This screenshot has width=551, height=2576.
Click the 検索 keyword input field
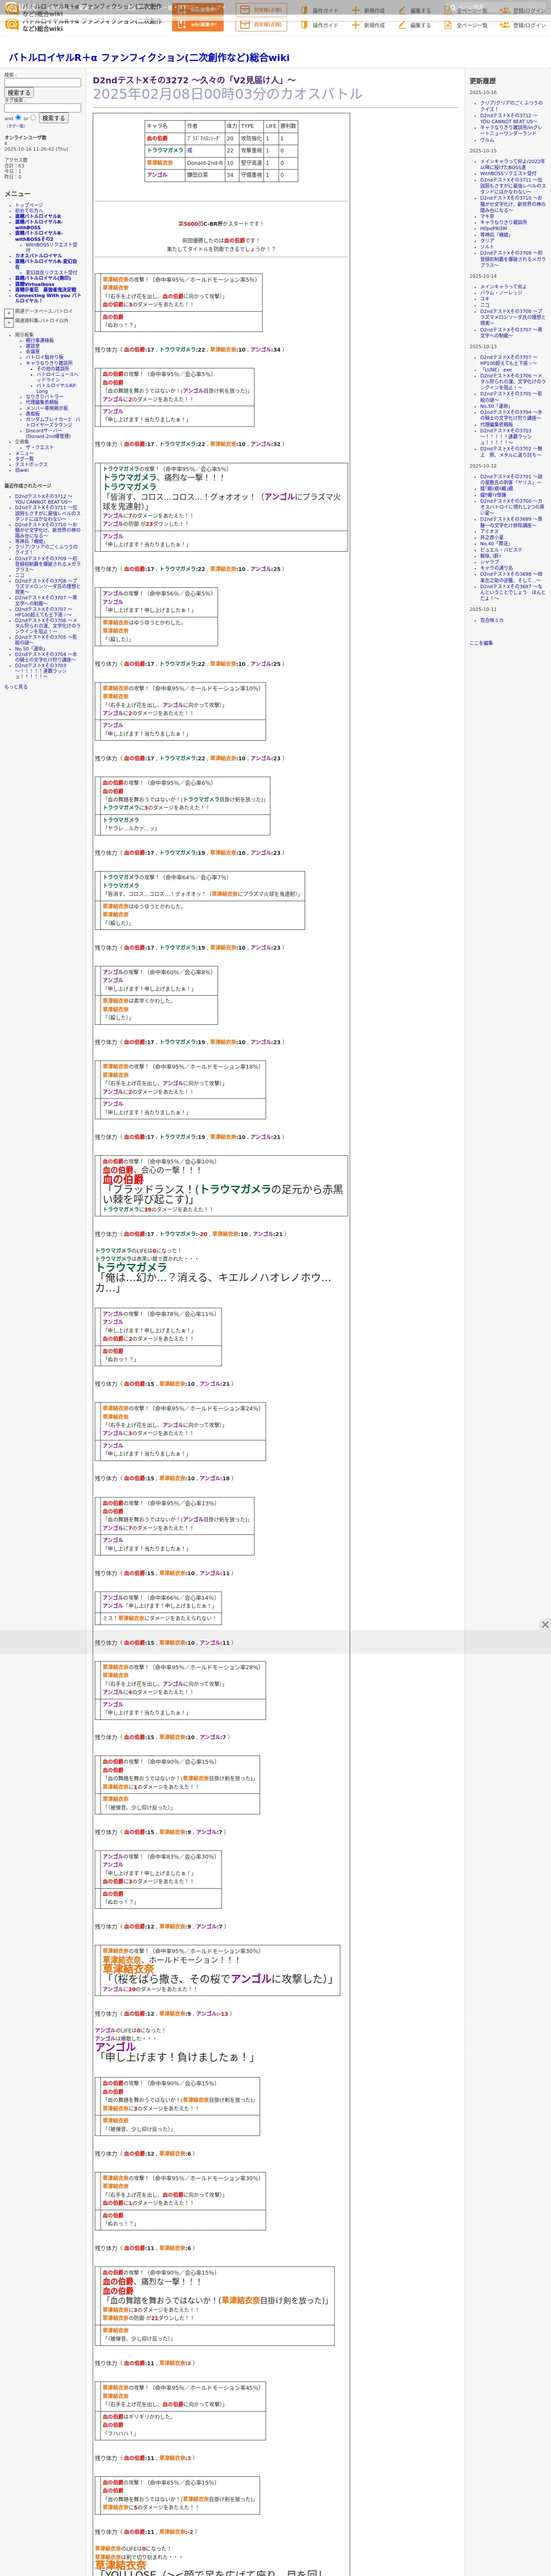(x=42, y=83)
